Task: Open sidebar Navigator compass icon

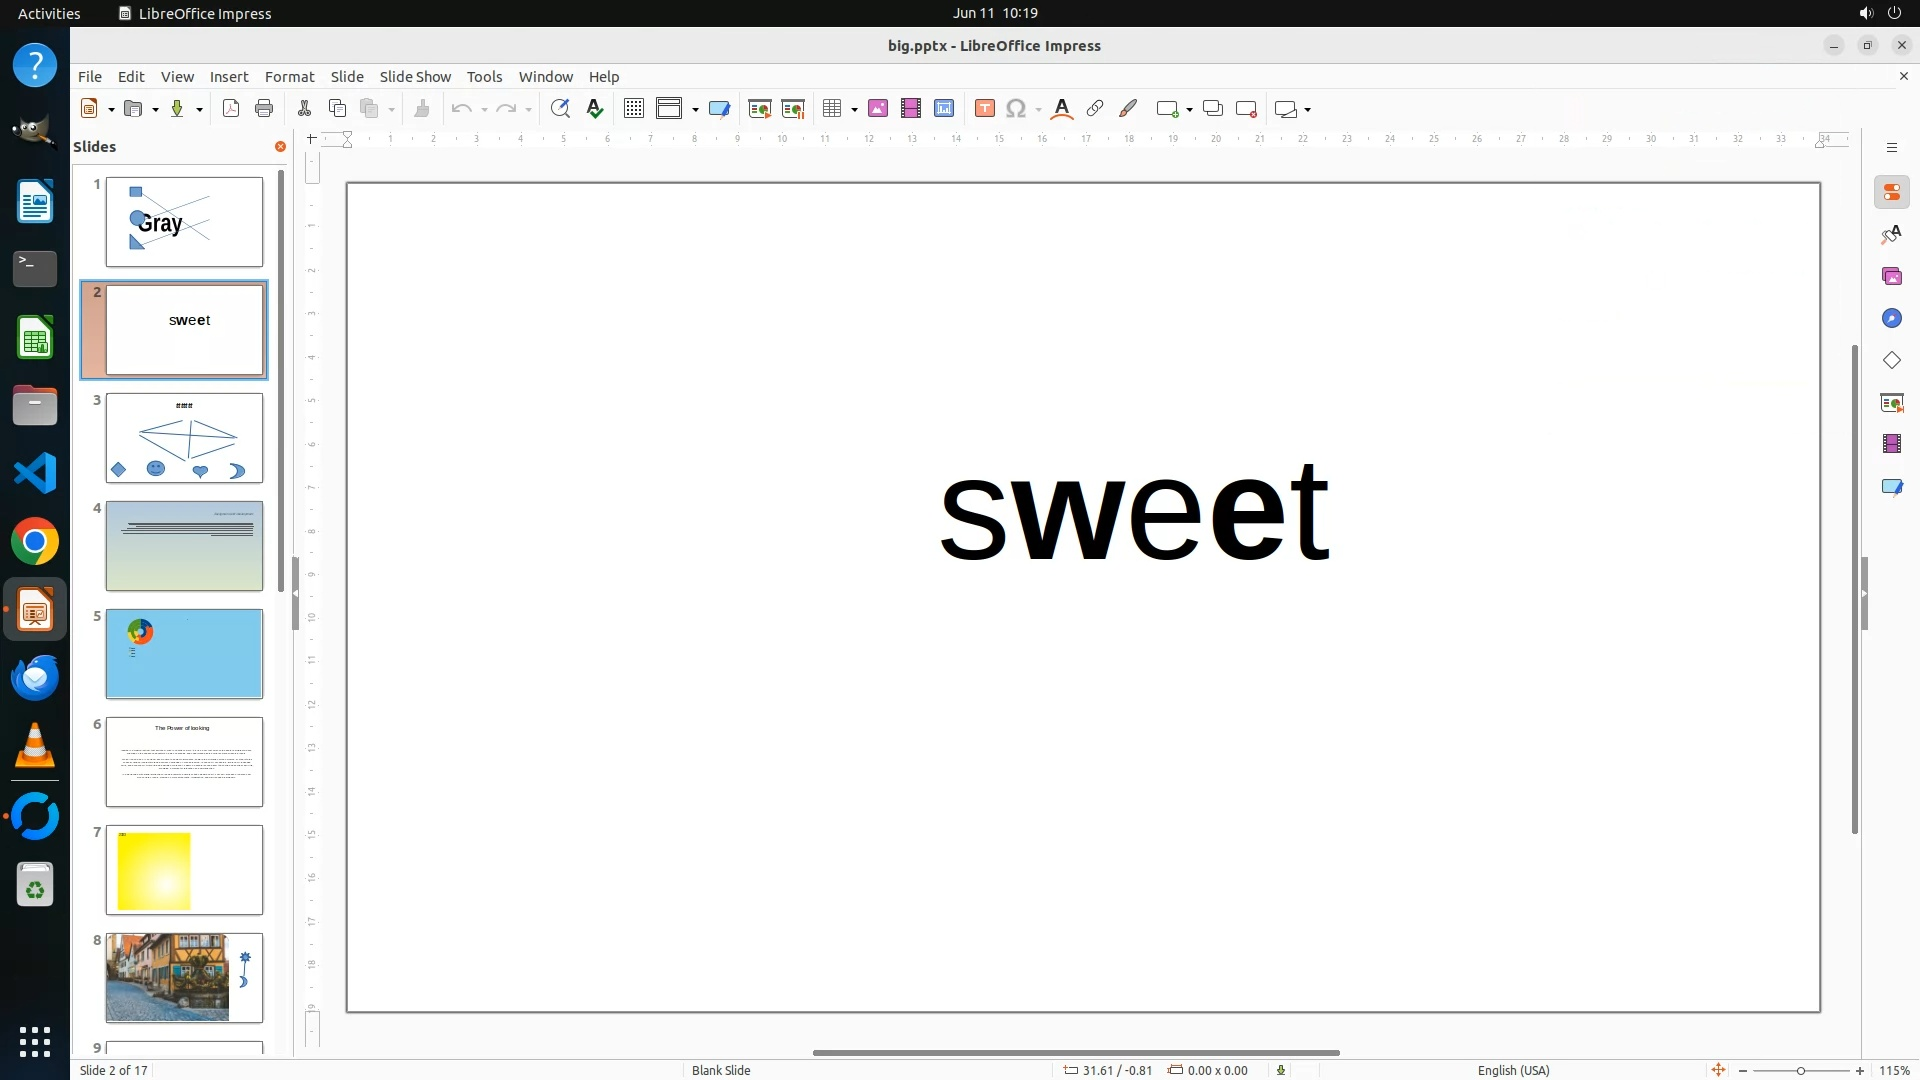Action: point(1891,318)
